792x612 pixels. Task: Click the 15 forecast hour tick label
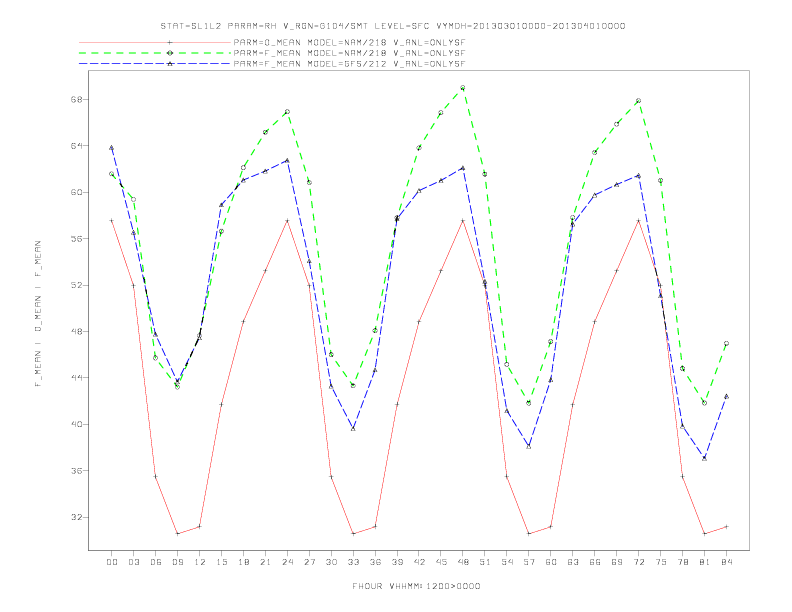(x=221, y=562)
